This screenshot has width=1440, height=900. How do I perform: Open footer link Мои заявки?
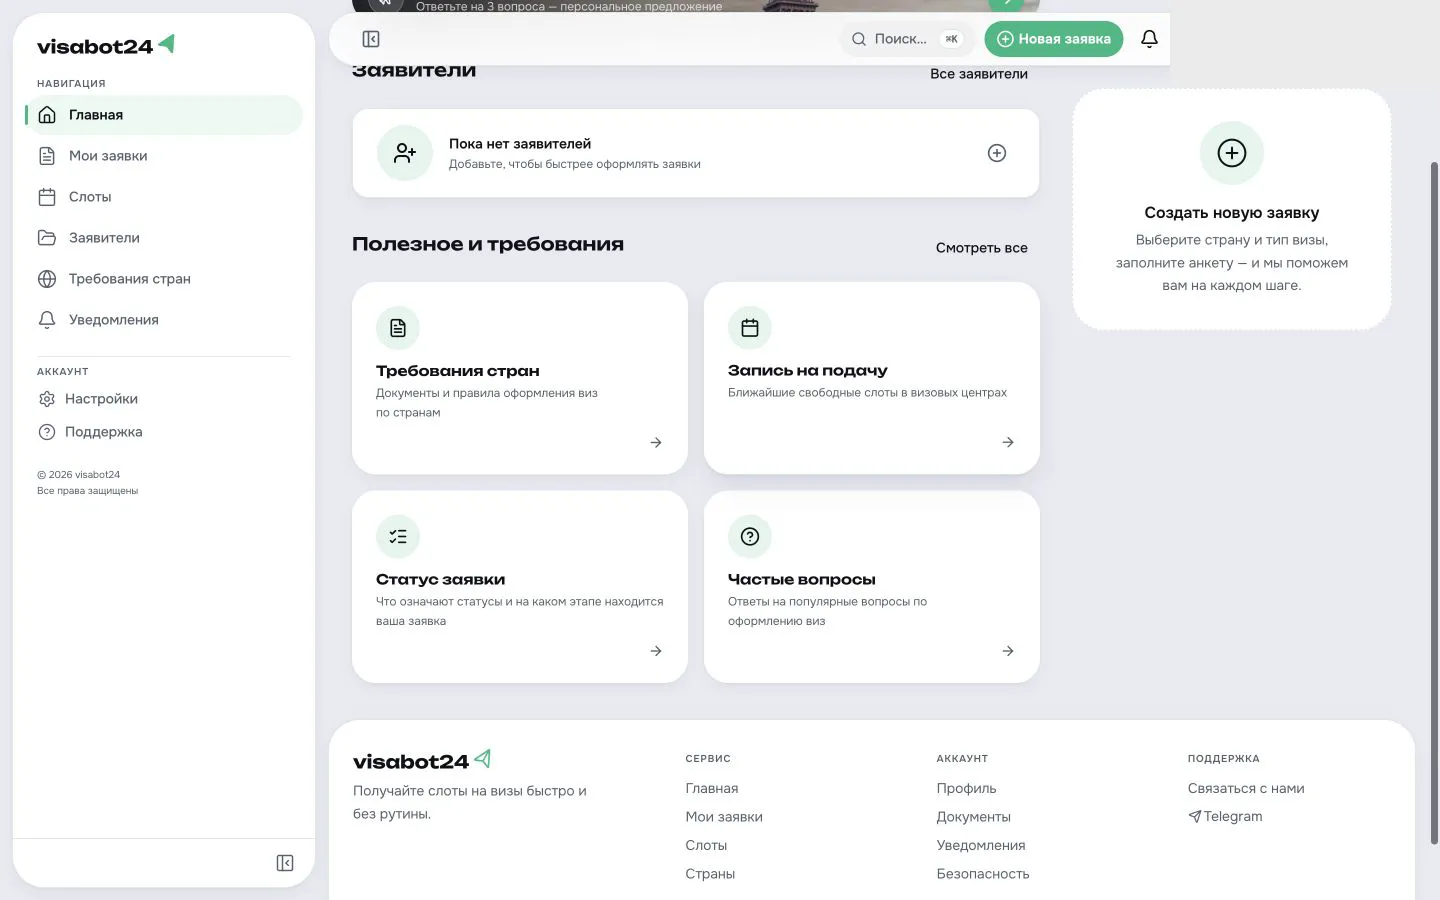[724, 817]
